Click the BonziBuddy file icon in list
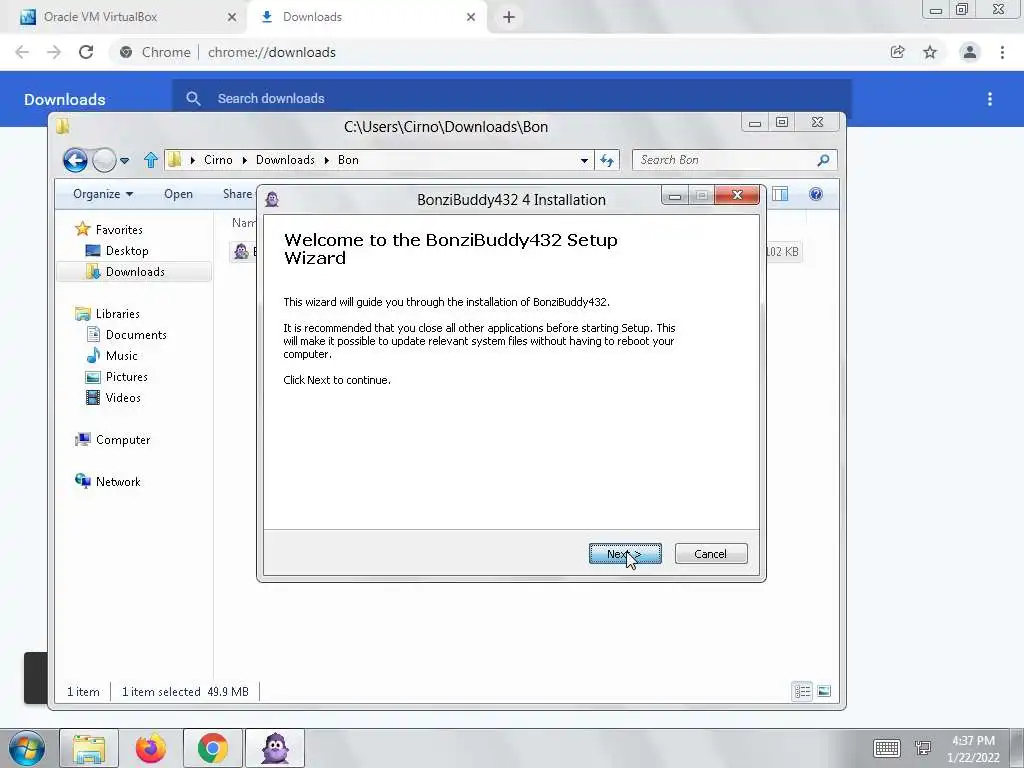This screenshot has width=1024, height=768. (x=241, y=251)
